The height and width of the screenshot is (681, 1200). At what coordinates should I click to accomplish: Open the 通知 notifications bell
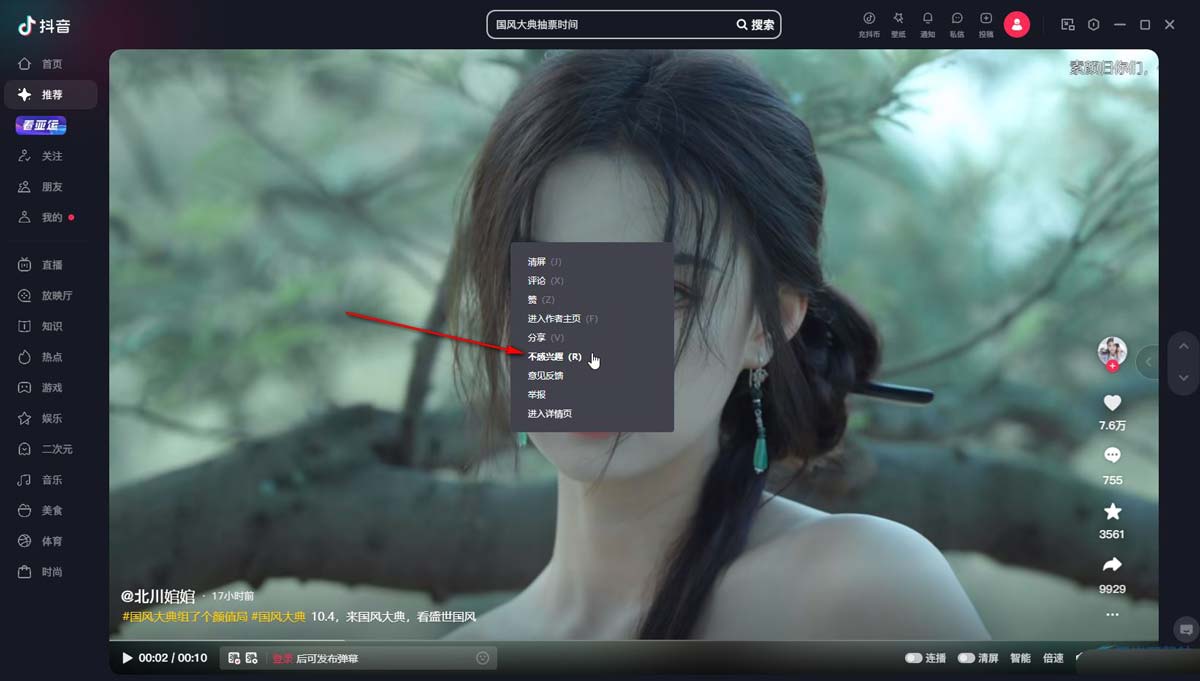pos(927,20)
